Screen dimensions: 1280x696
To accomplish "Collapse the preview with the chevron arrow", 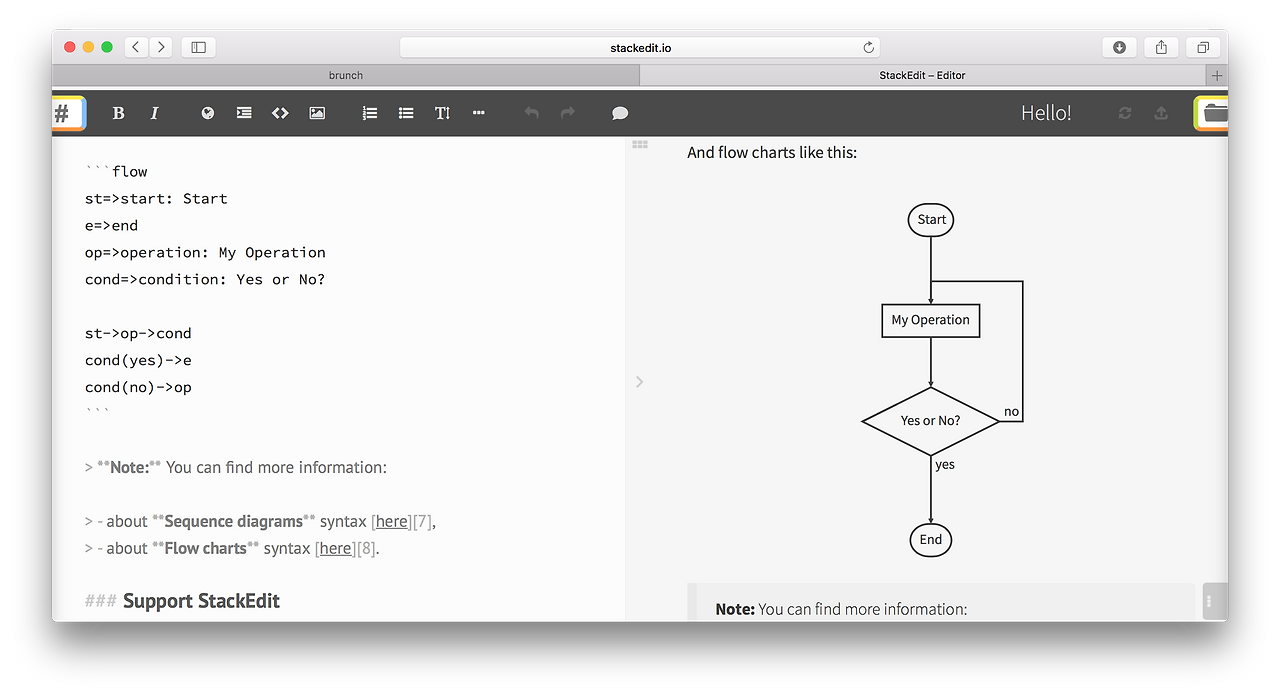I will (x=640, y=382).
